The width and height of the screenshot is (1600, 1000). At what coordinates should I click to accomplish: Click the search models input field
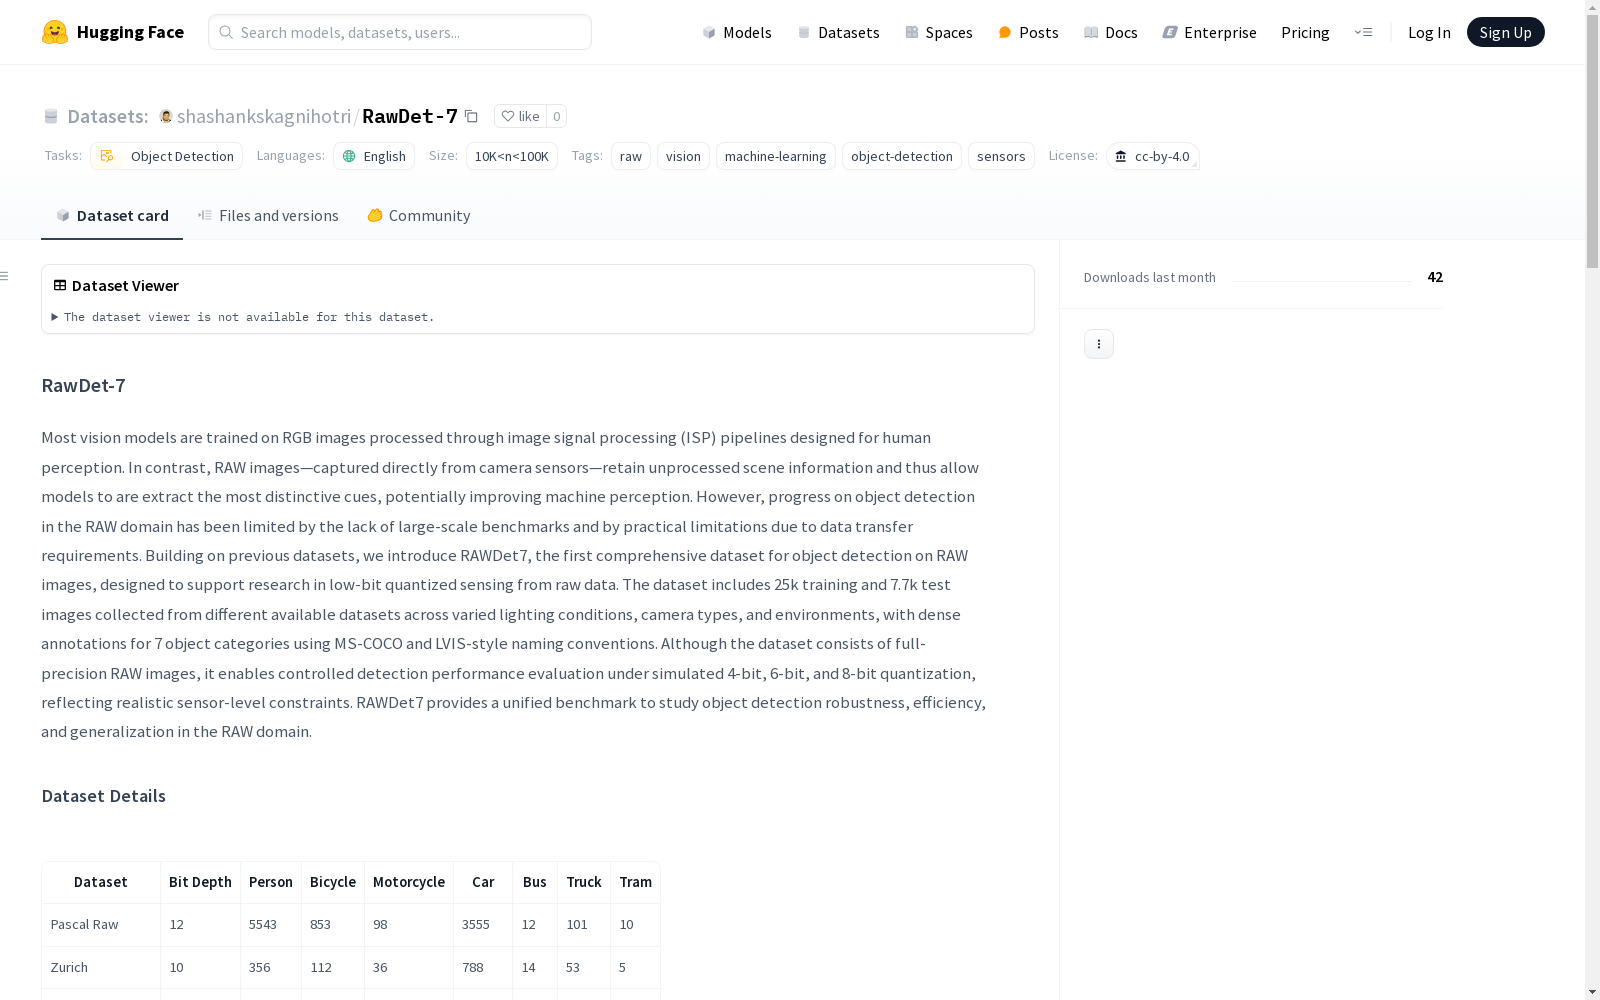pos(400,32)
